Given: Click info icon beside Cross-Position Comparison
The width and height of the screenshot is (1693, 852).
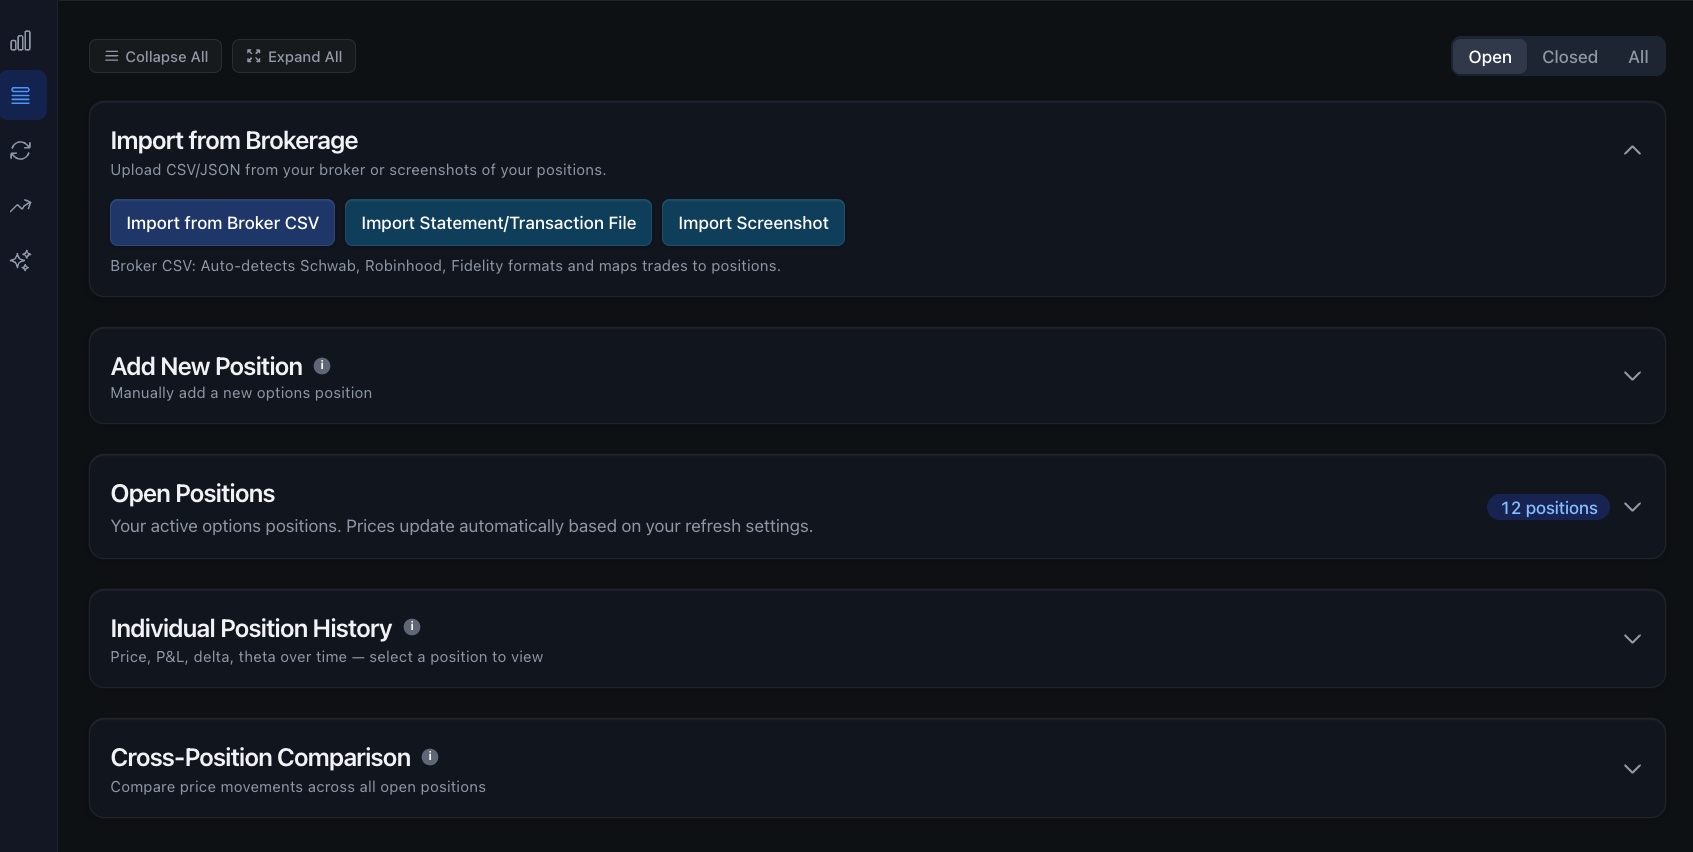Looking at the screenshot, I should coord(430,757).
